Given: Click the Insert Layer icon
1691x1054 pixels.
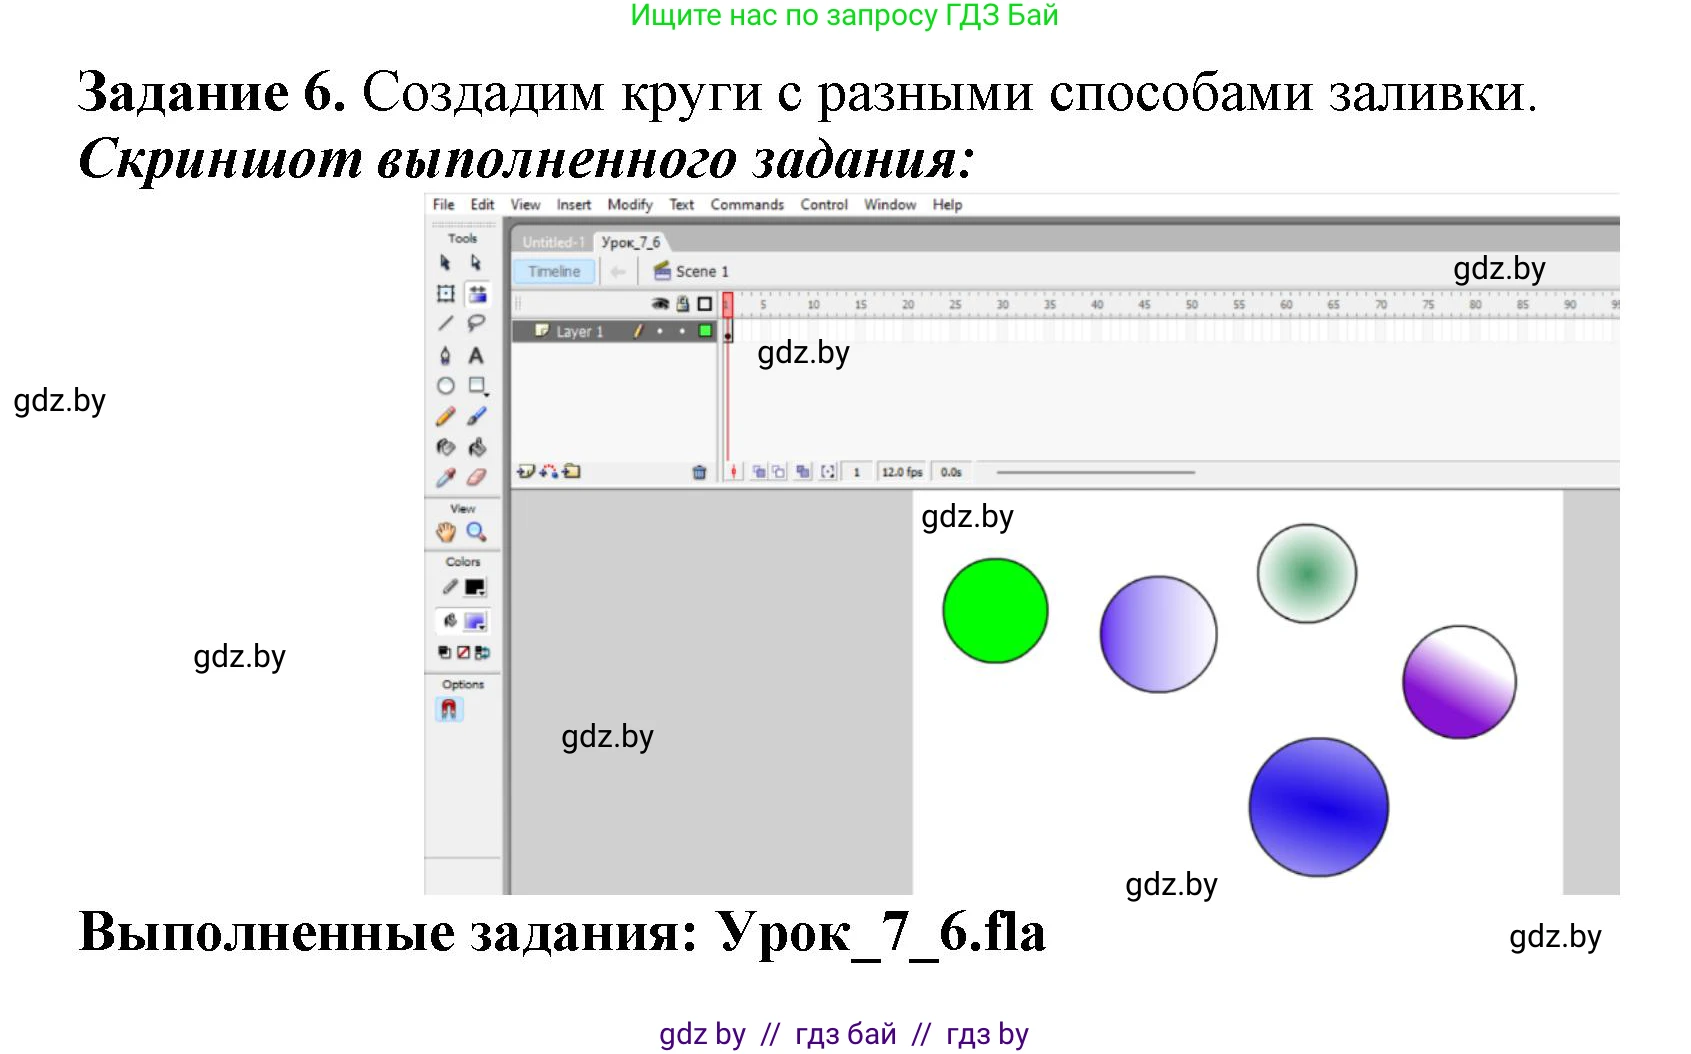Looking at the screenshot, I should (x=525, y=472).
